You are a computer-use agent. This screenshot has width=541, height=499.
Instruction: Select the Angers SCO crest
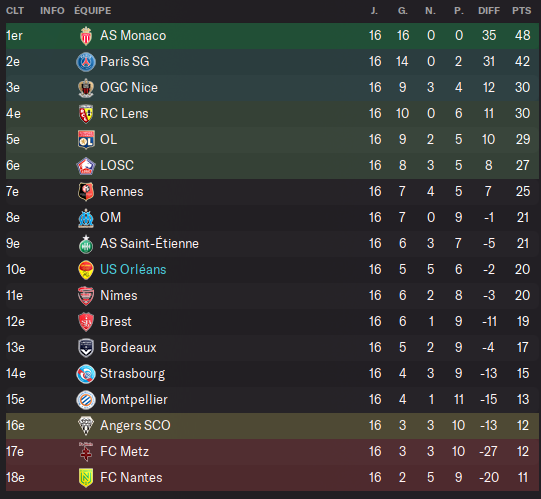[x=86, y=426]
